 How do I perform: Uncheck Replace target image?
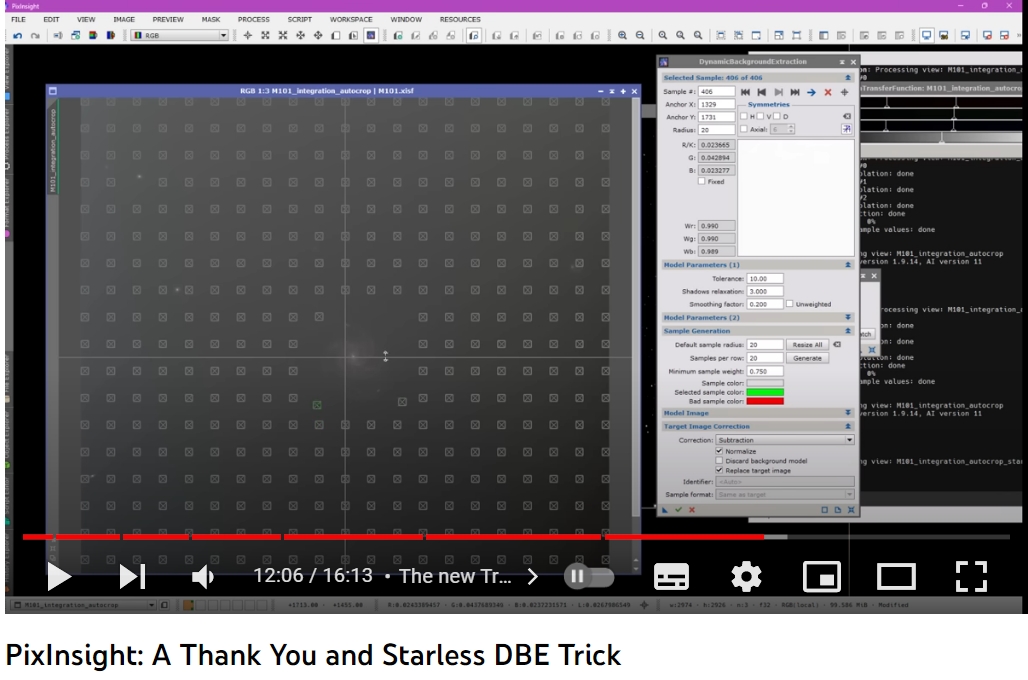click(x=719, y=470)
